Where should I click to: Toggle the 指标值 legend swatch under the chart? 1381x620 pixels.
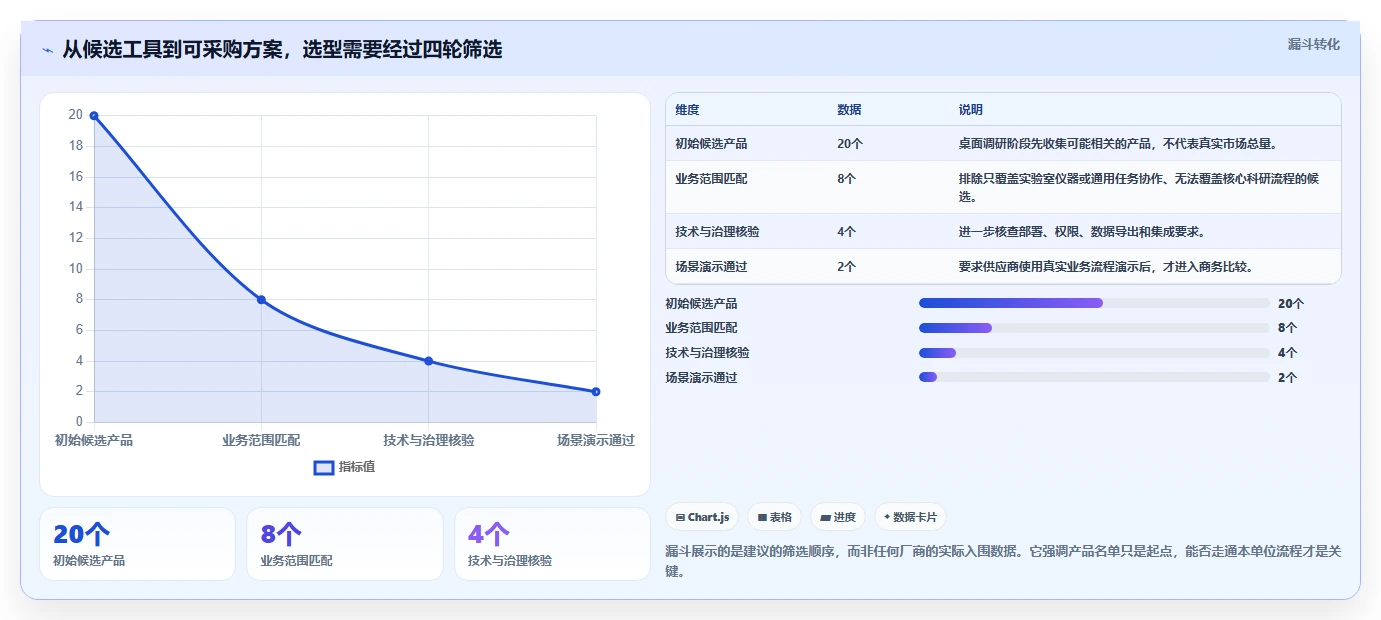[324, 467]
